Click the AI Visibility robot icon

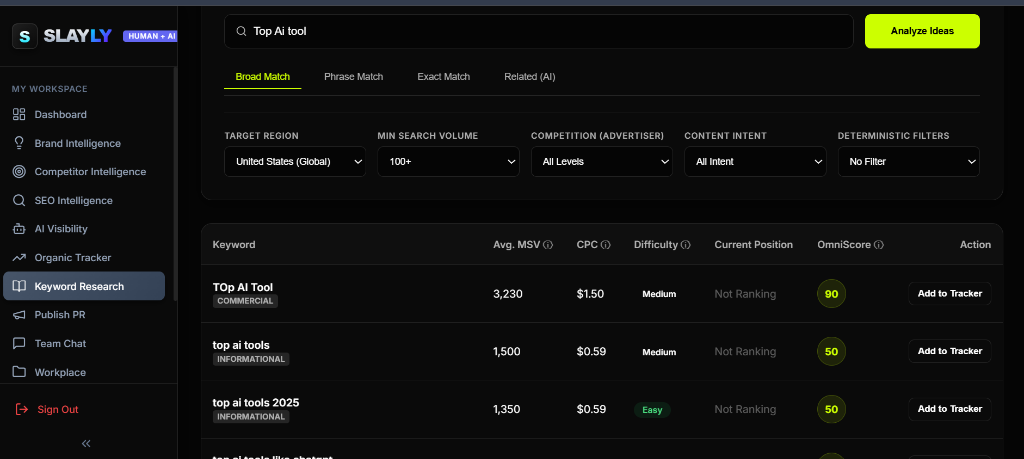pyautogui.click(x=20, y=229)
